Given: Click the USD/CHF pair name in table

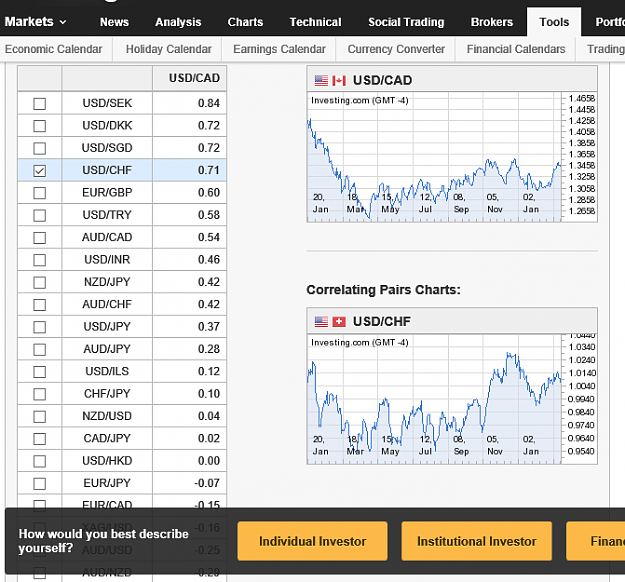Looking at the screenshot, I should 107,170.
